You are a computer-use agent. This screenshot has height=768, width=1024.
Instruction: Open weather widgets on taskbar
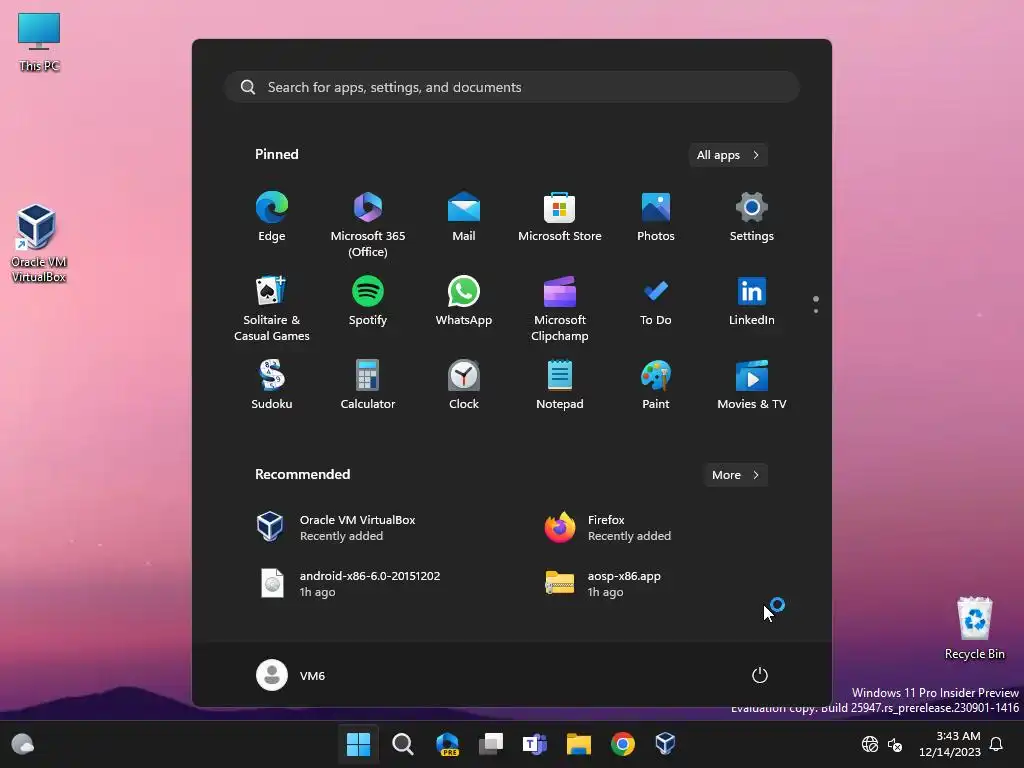pyautogui.click(x=23, y=744)
